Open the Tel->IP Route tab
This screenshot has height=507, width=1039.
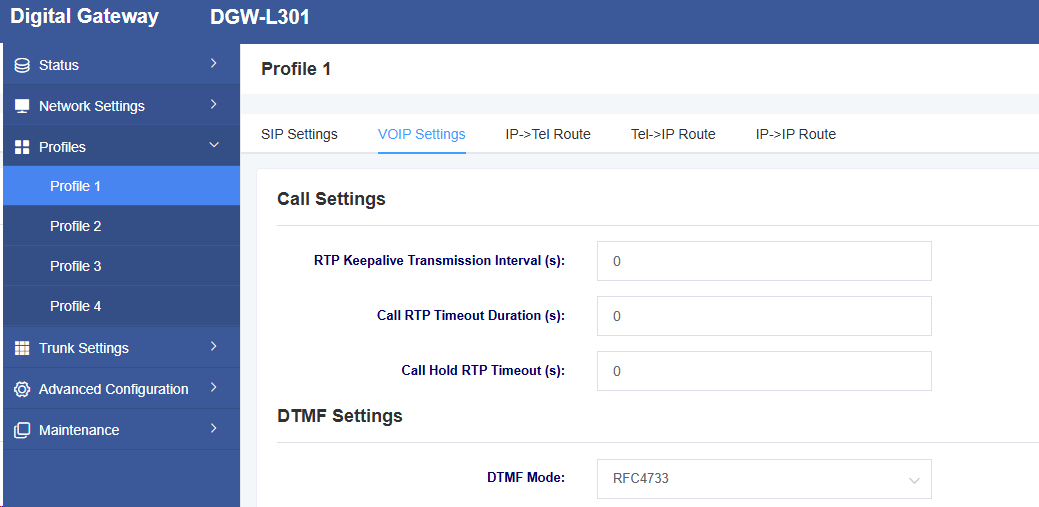tap(673, 135)
